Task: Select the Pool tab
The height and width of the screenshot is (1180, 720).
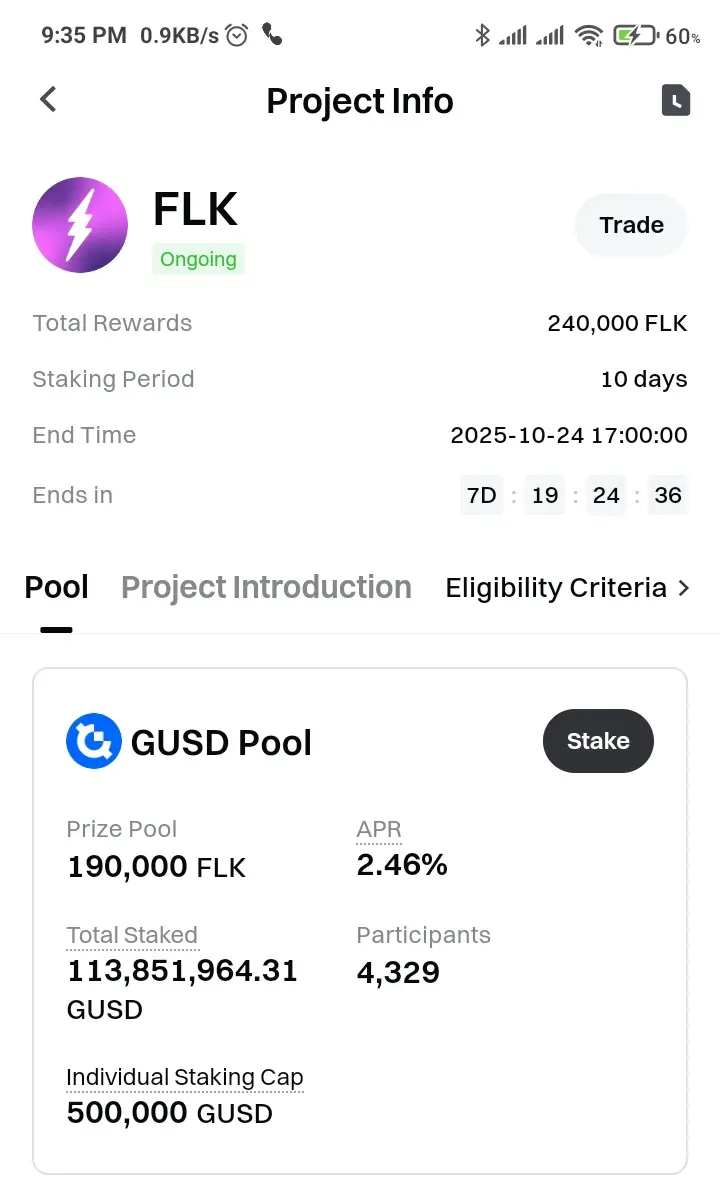Action: [x=56, y=588]
